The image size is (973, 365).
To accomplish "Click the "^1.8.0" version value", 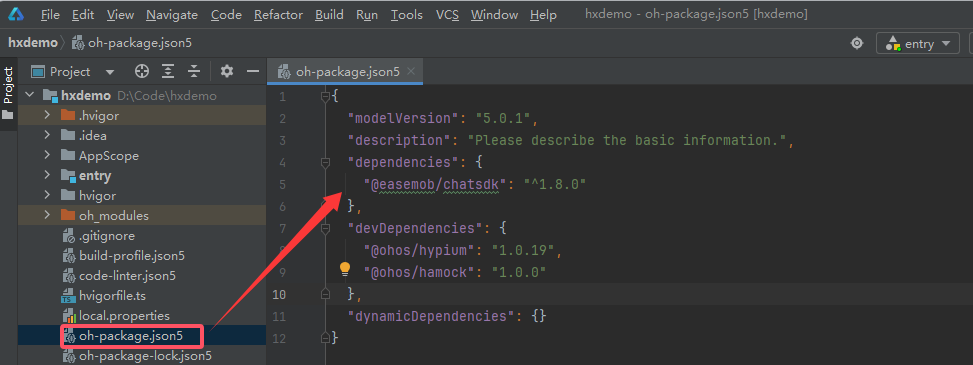I will pyautogui.click(x=555, y=184).
